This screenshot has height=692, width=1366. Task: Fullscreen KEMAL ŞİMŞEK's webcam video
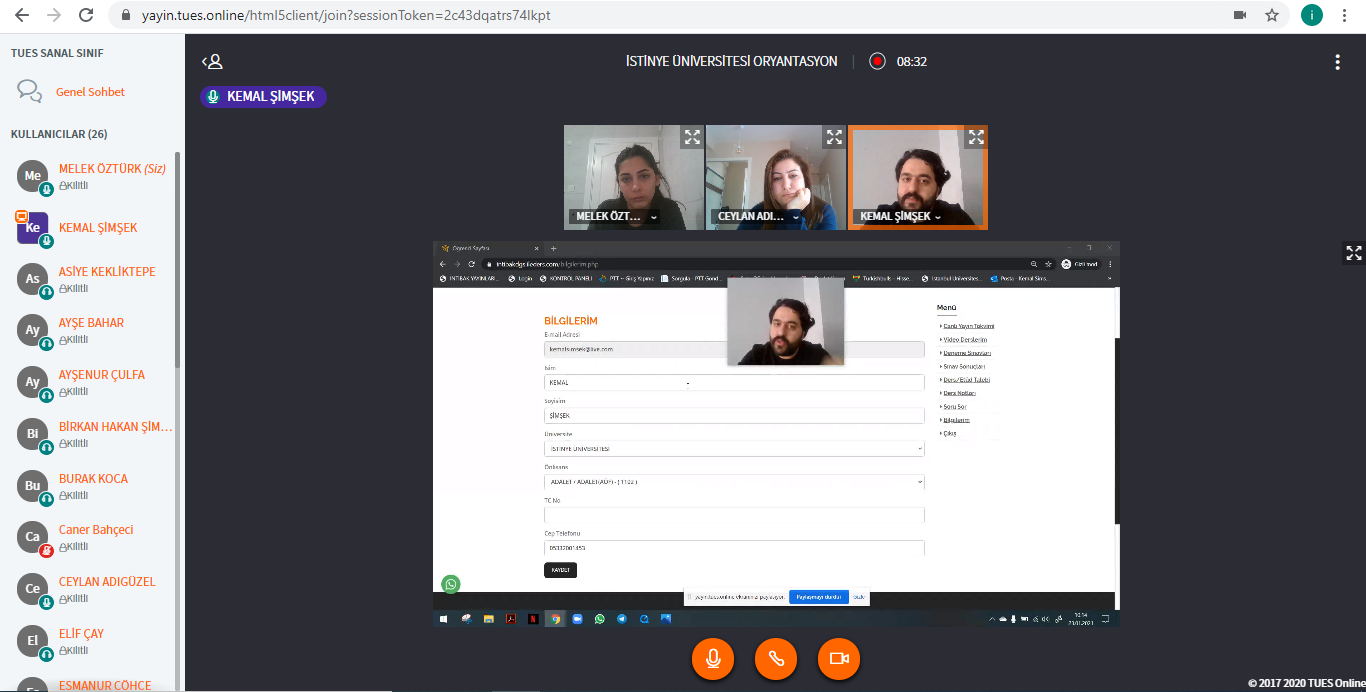(976, 138)
